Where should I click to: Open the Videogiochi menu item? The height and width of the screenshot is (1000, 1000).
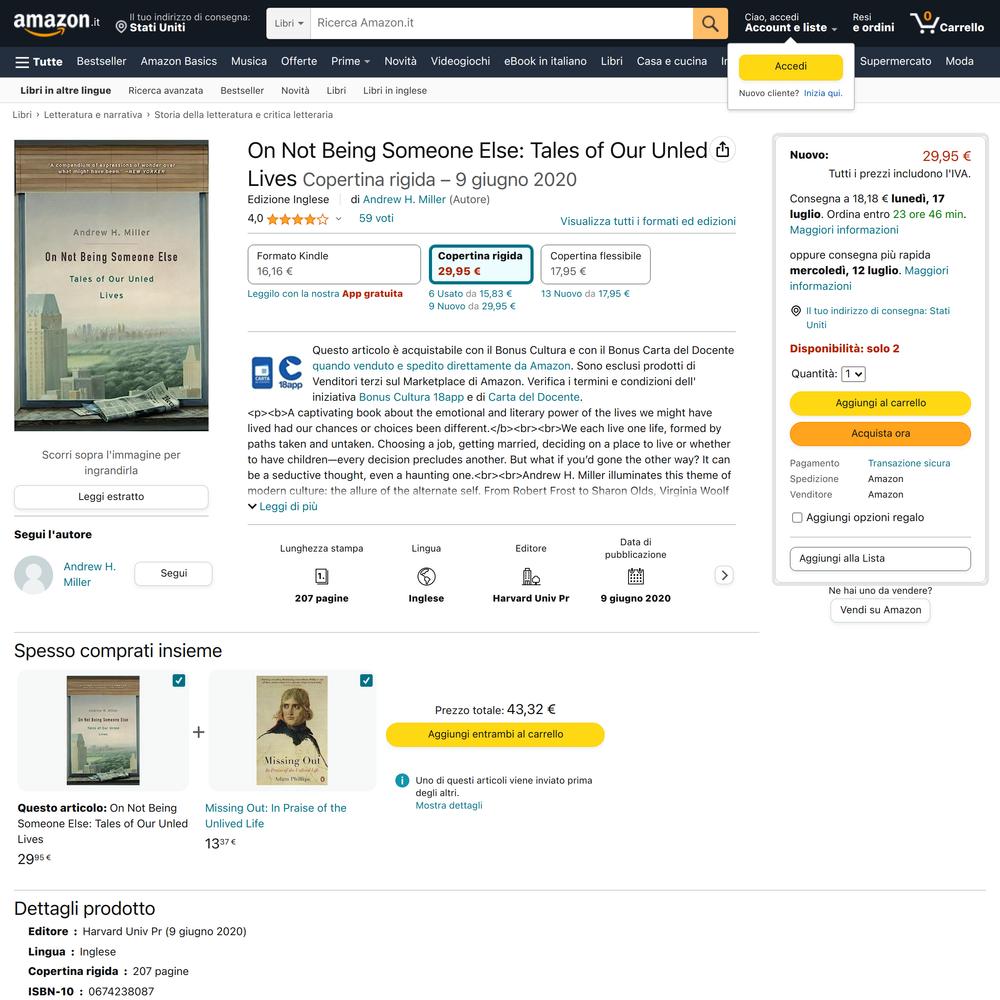tap(460, 61)
